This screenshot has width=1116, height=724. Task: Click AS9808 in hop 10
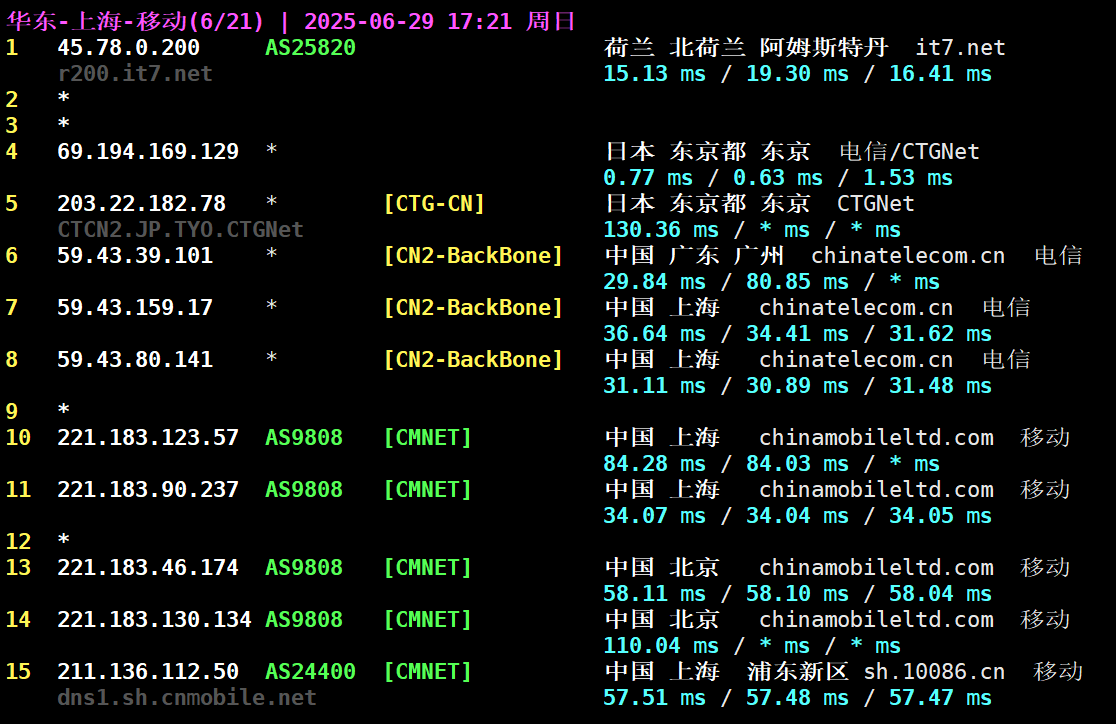point(304,437)
